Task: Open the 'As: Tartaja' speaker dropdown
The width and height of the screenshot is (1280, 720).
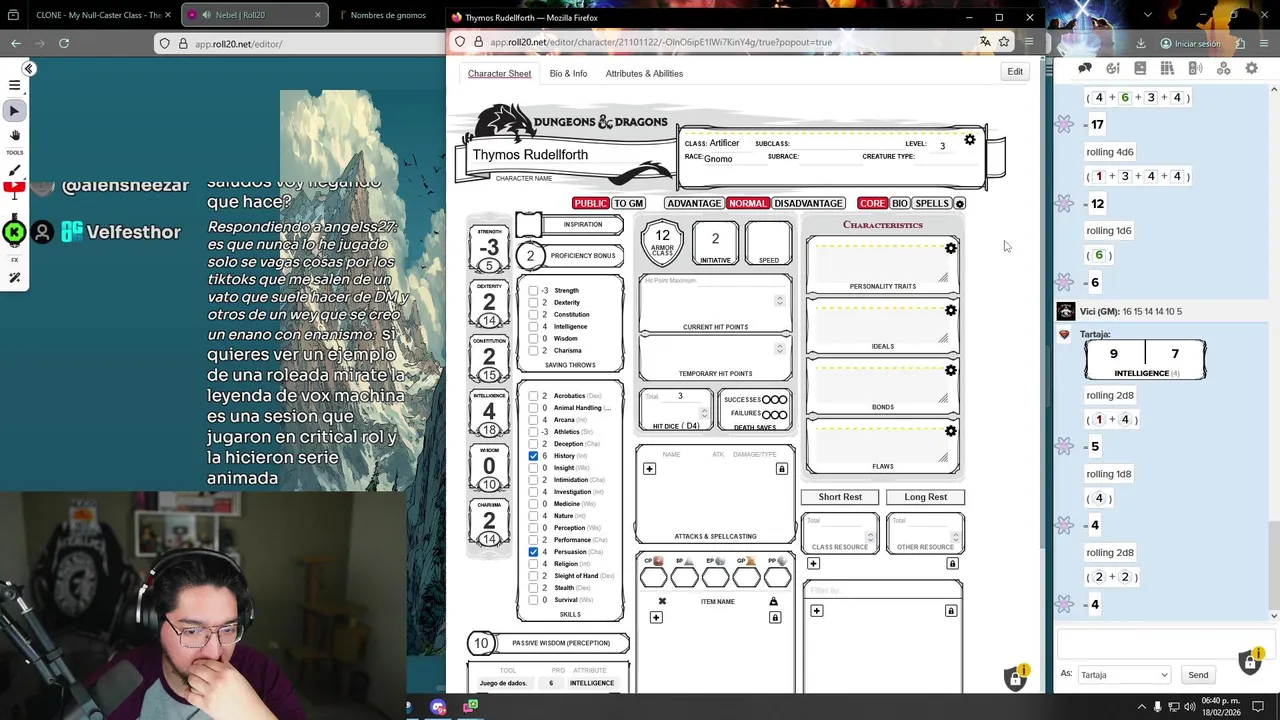Action: [1124, 675]
